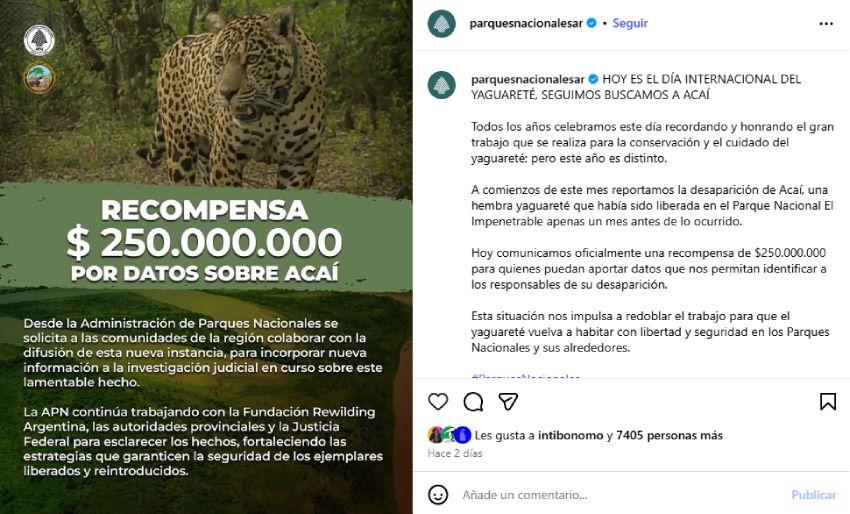
Task: Share the post via the paper plane icon
Action: point(508,401)
